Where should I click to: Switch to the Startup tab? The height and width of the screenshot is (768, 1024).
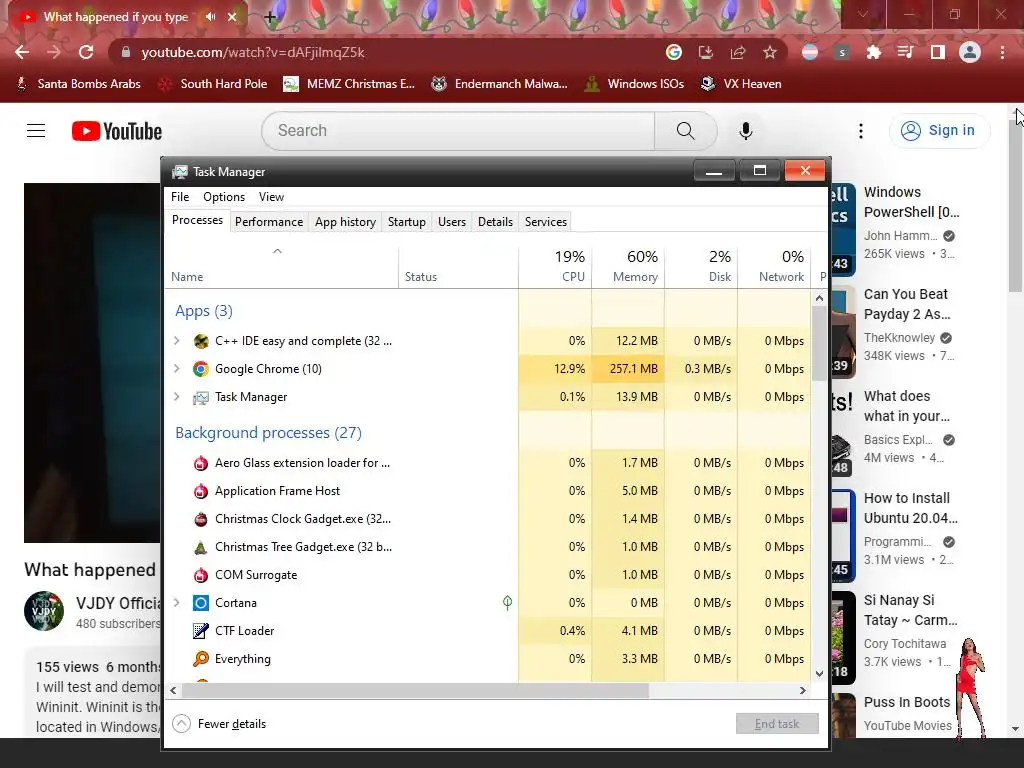tap(407, 222)
